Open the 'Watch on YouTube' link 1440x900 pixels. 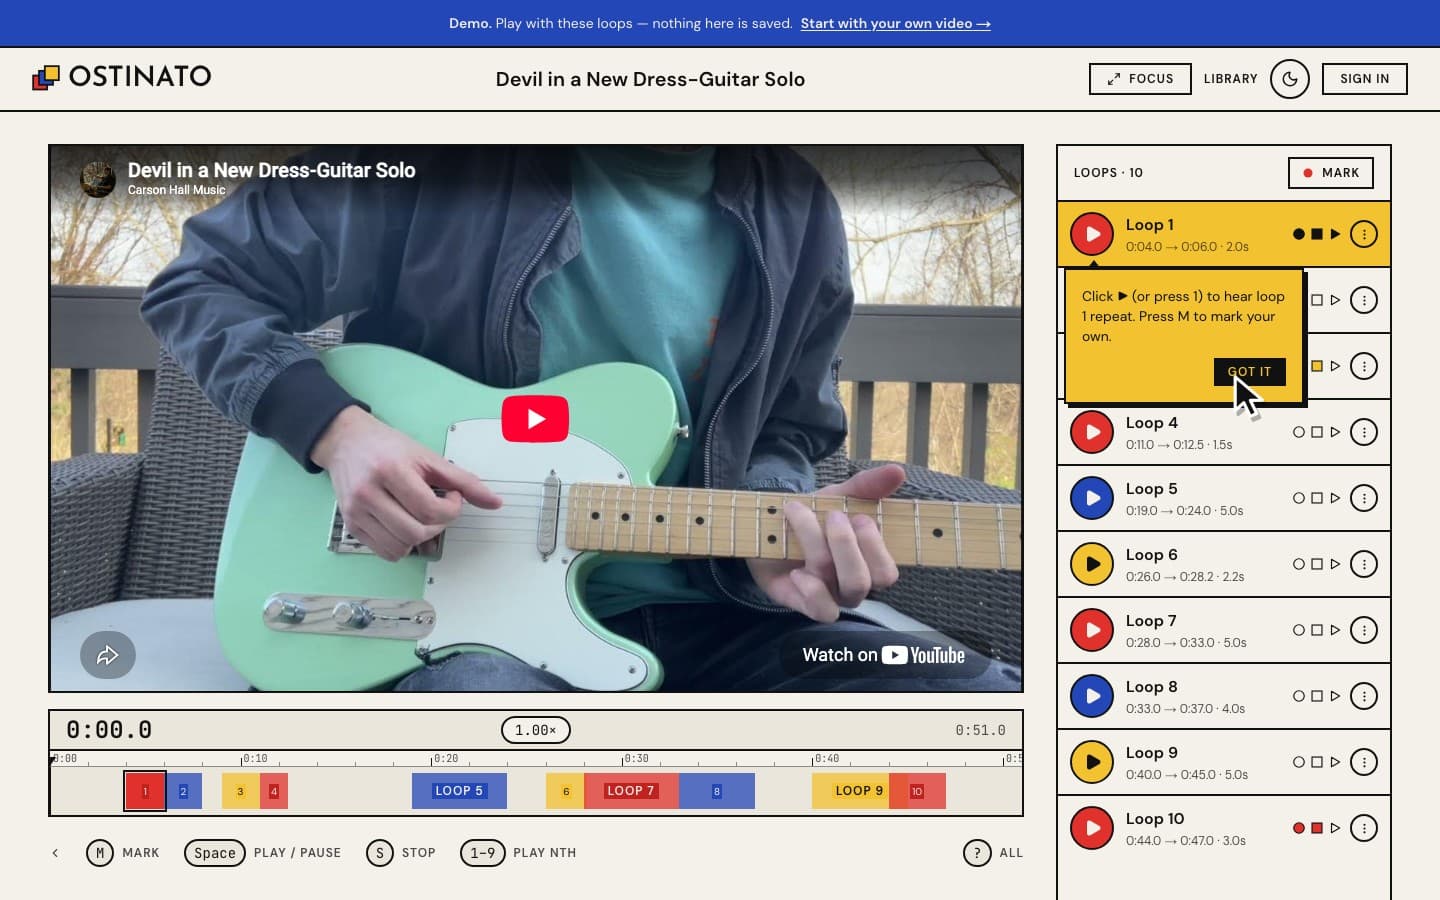883,655
